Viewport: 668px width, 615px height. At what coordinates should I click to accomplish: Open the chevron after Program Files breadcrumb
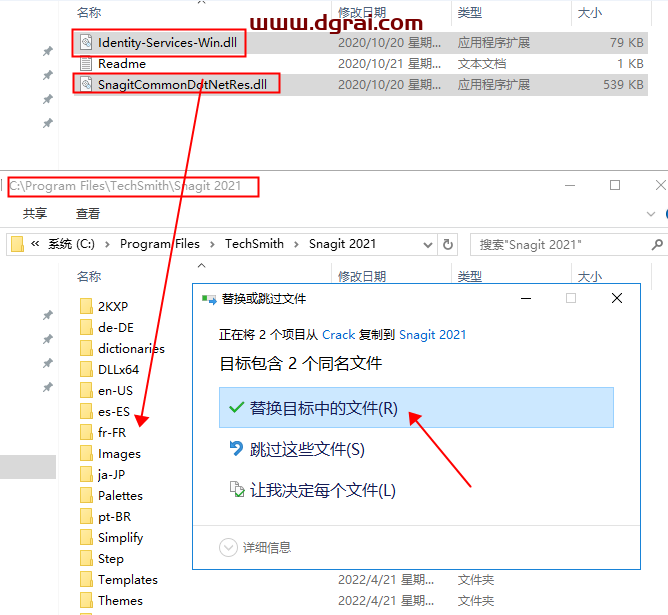point(212,244)
